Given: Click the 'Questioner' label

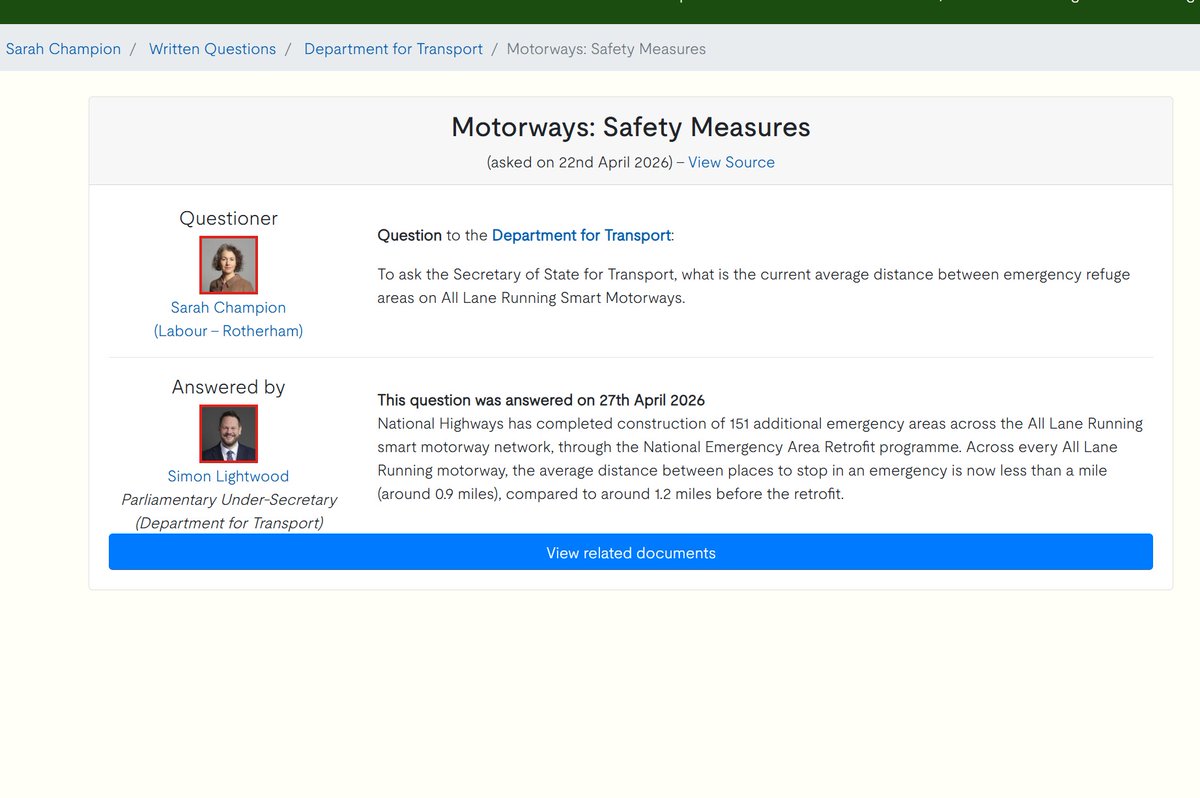Looking at the screenshot, I should tap(228, 218).
